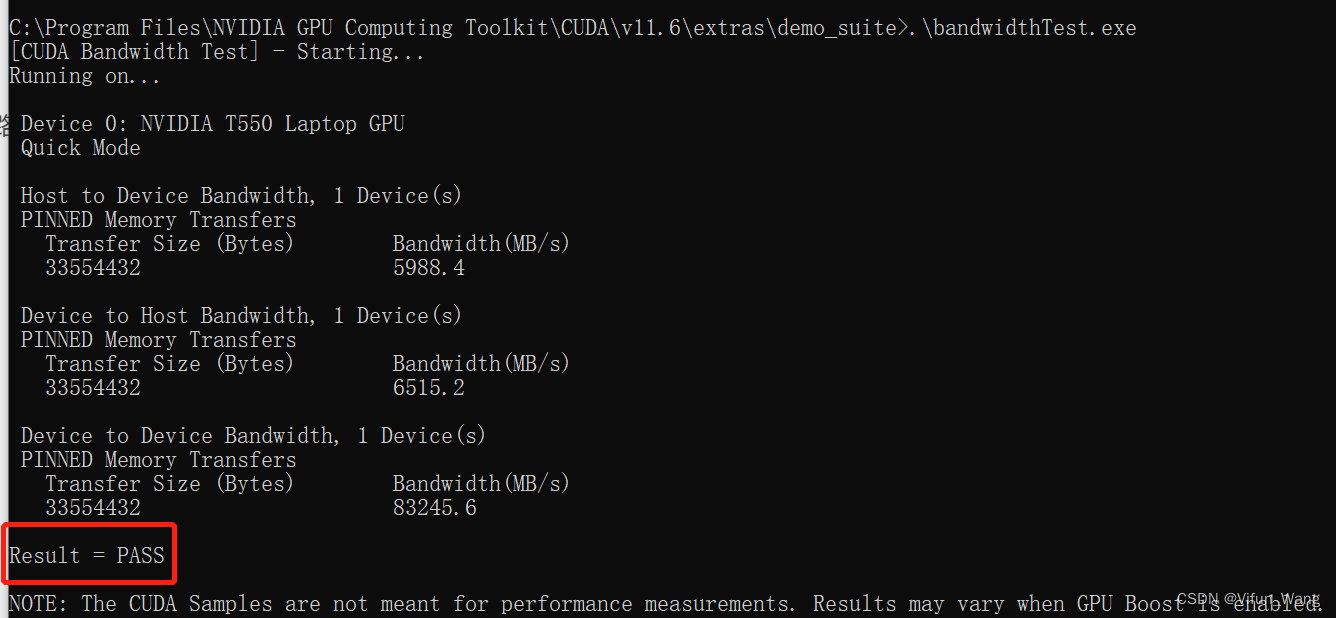Click the highlighted Result = PASS text

[x=87, y=555]
